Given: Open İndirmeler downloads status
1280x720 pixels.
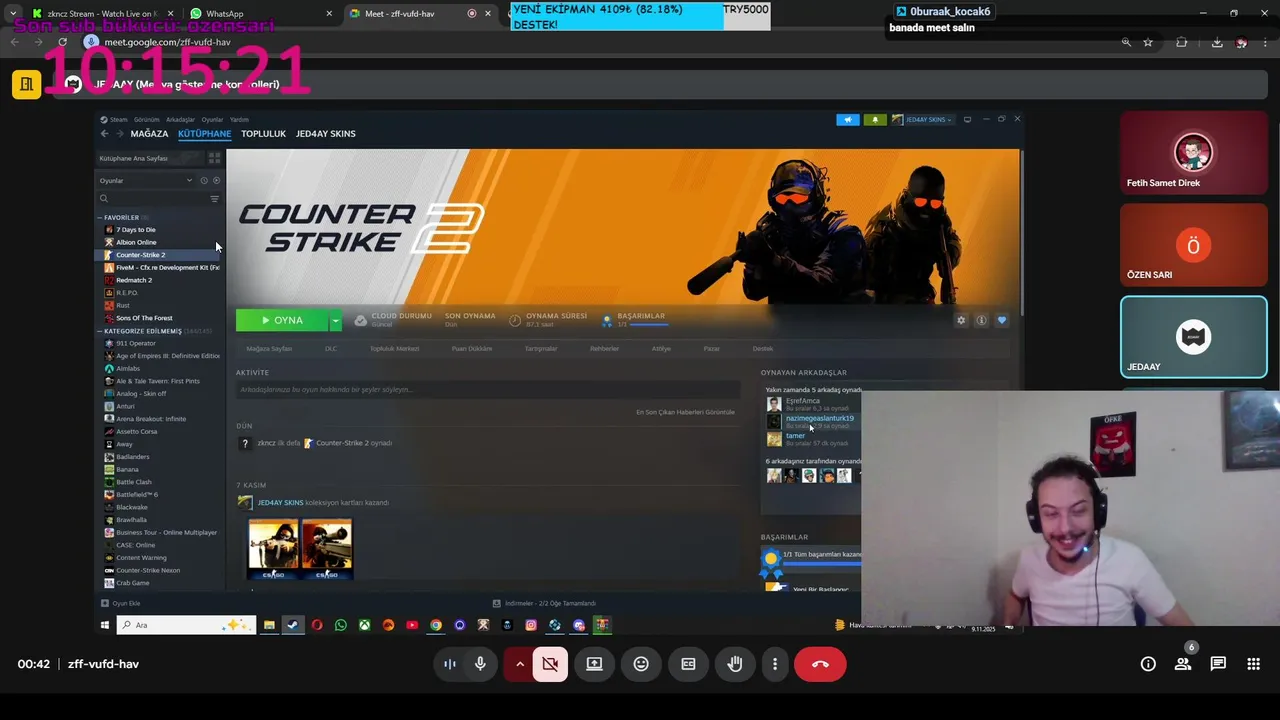Looking at the screenshot, I should pyautogui.click(x=544, y=603).
